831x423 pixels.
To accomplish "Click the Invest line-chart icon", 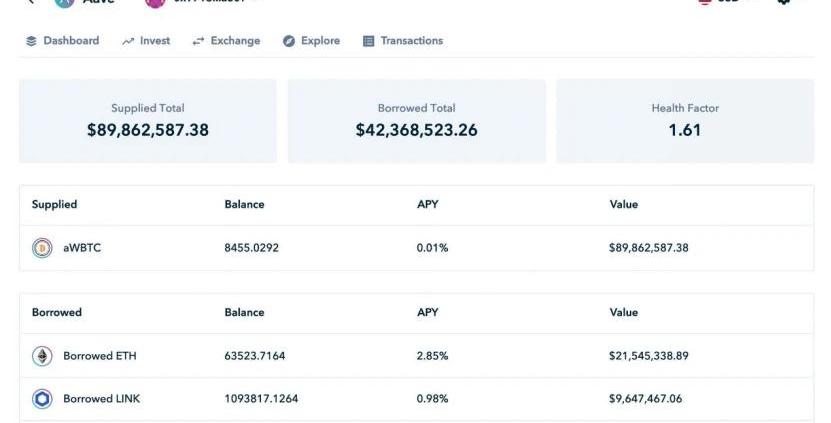I will [128, 41].
